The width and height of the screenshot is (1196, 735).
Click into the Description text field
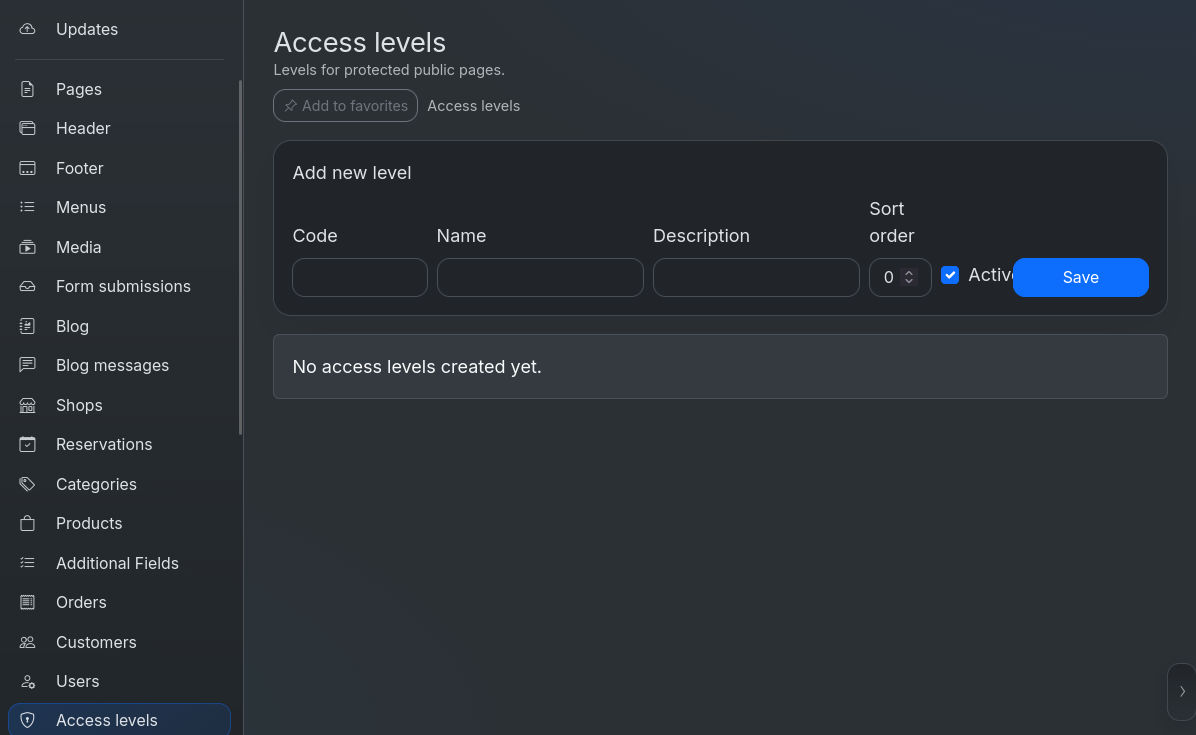coord(756,278)
